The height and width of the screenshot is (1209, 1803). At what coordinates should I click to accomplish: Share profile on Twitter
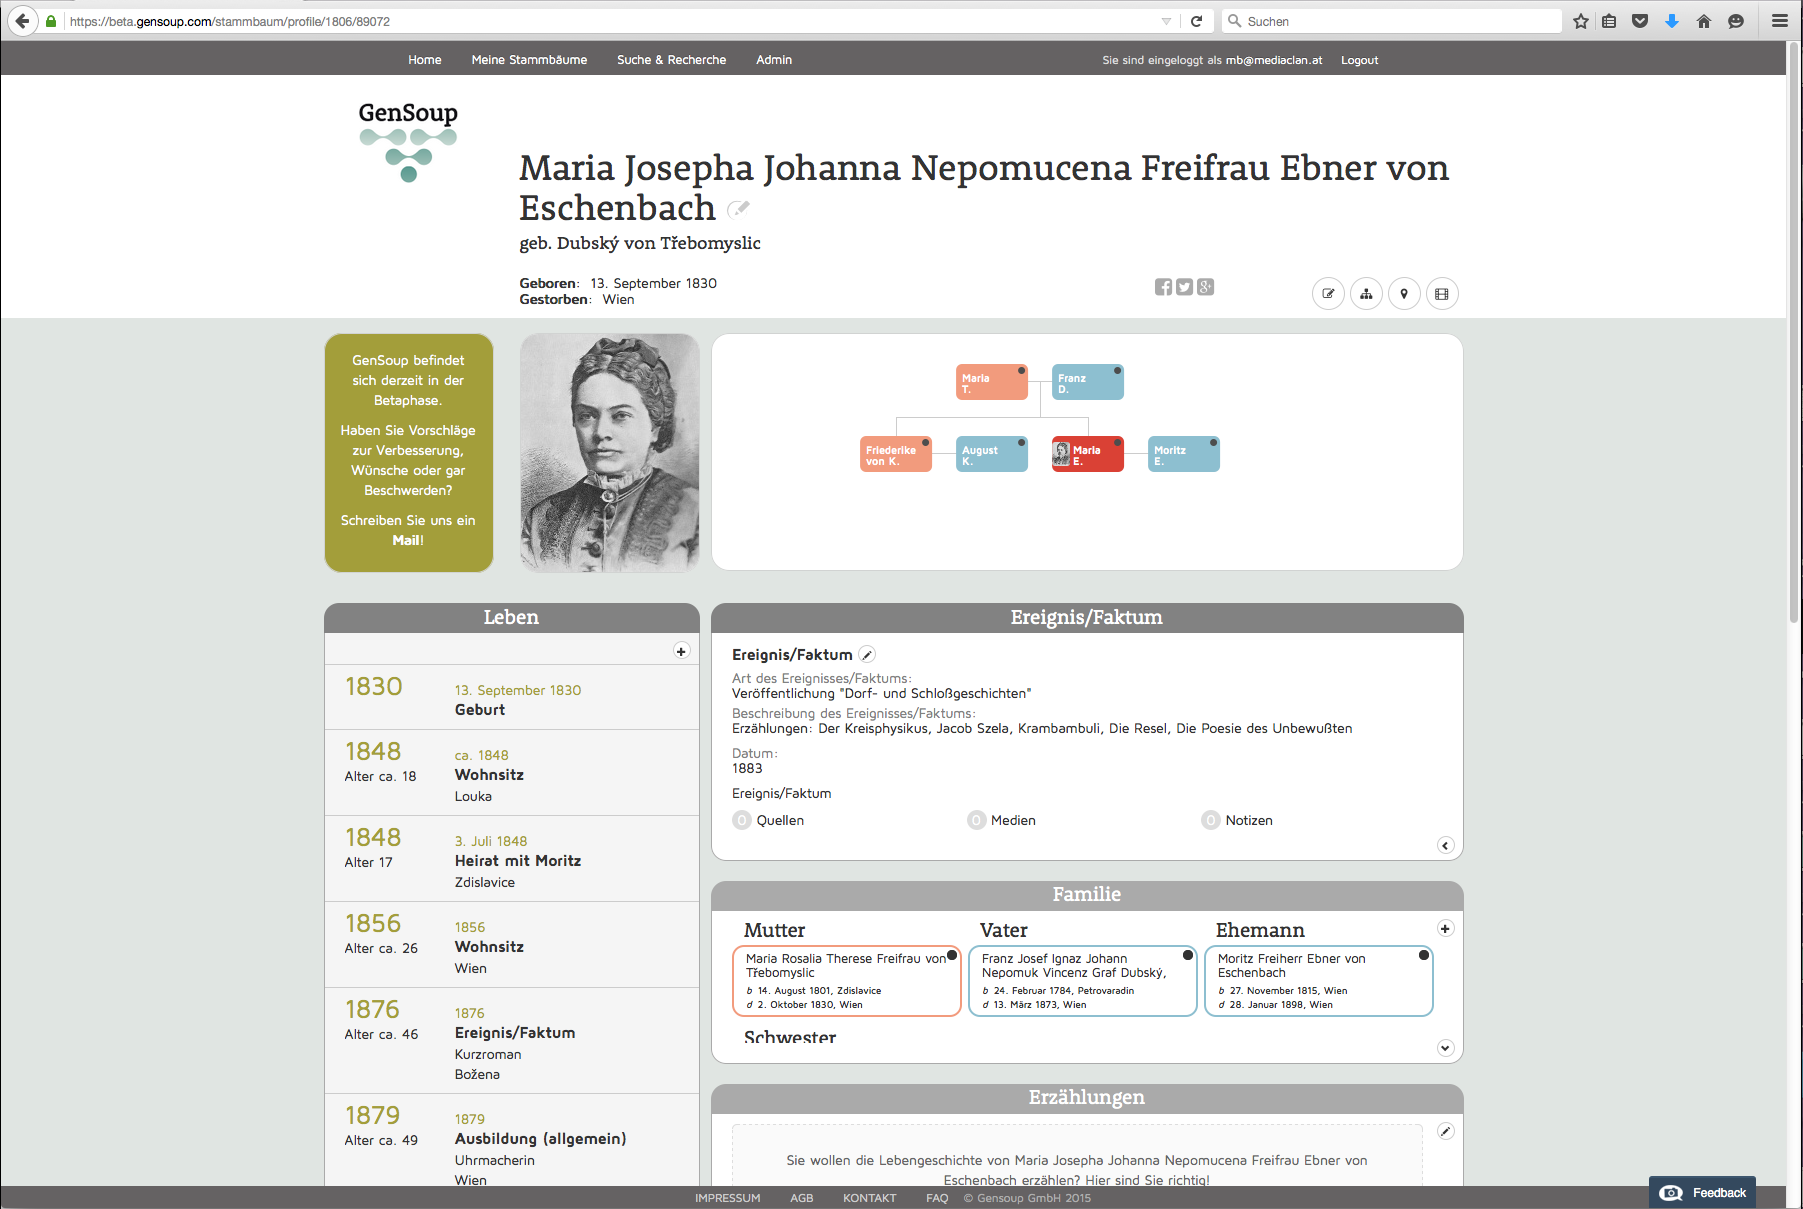(x=1184, y=287)
